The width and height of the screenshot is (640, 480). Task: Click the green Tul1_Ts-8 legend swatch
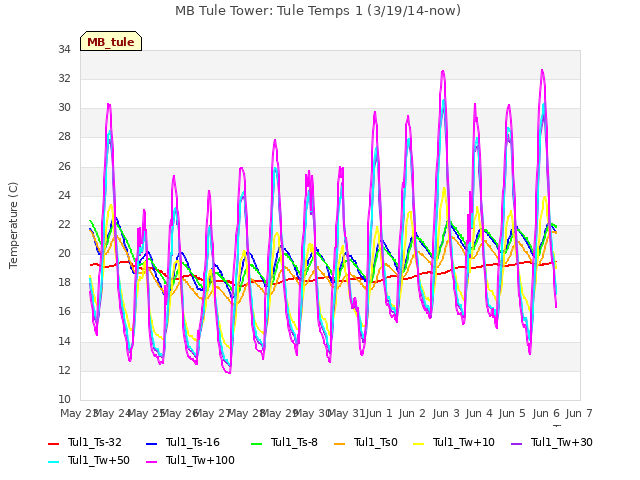click(256, 443)
